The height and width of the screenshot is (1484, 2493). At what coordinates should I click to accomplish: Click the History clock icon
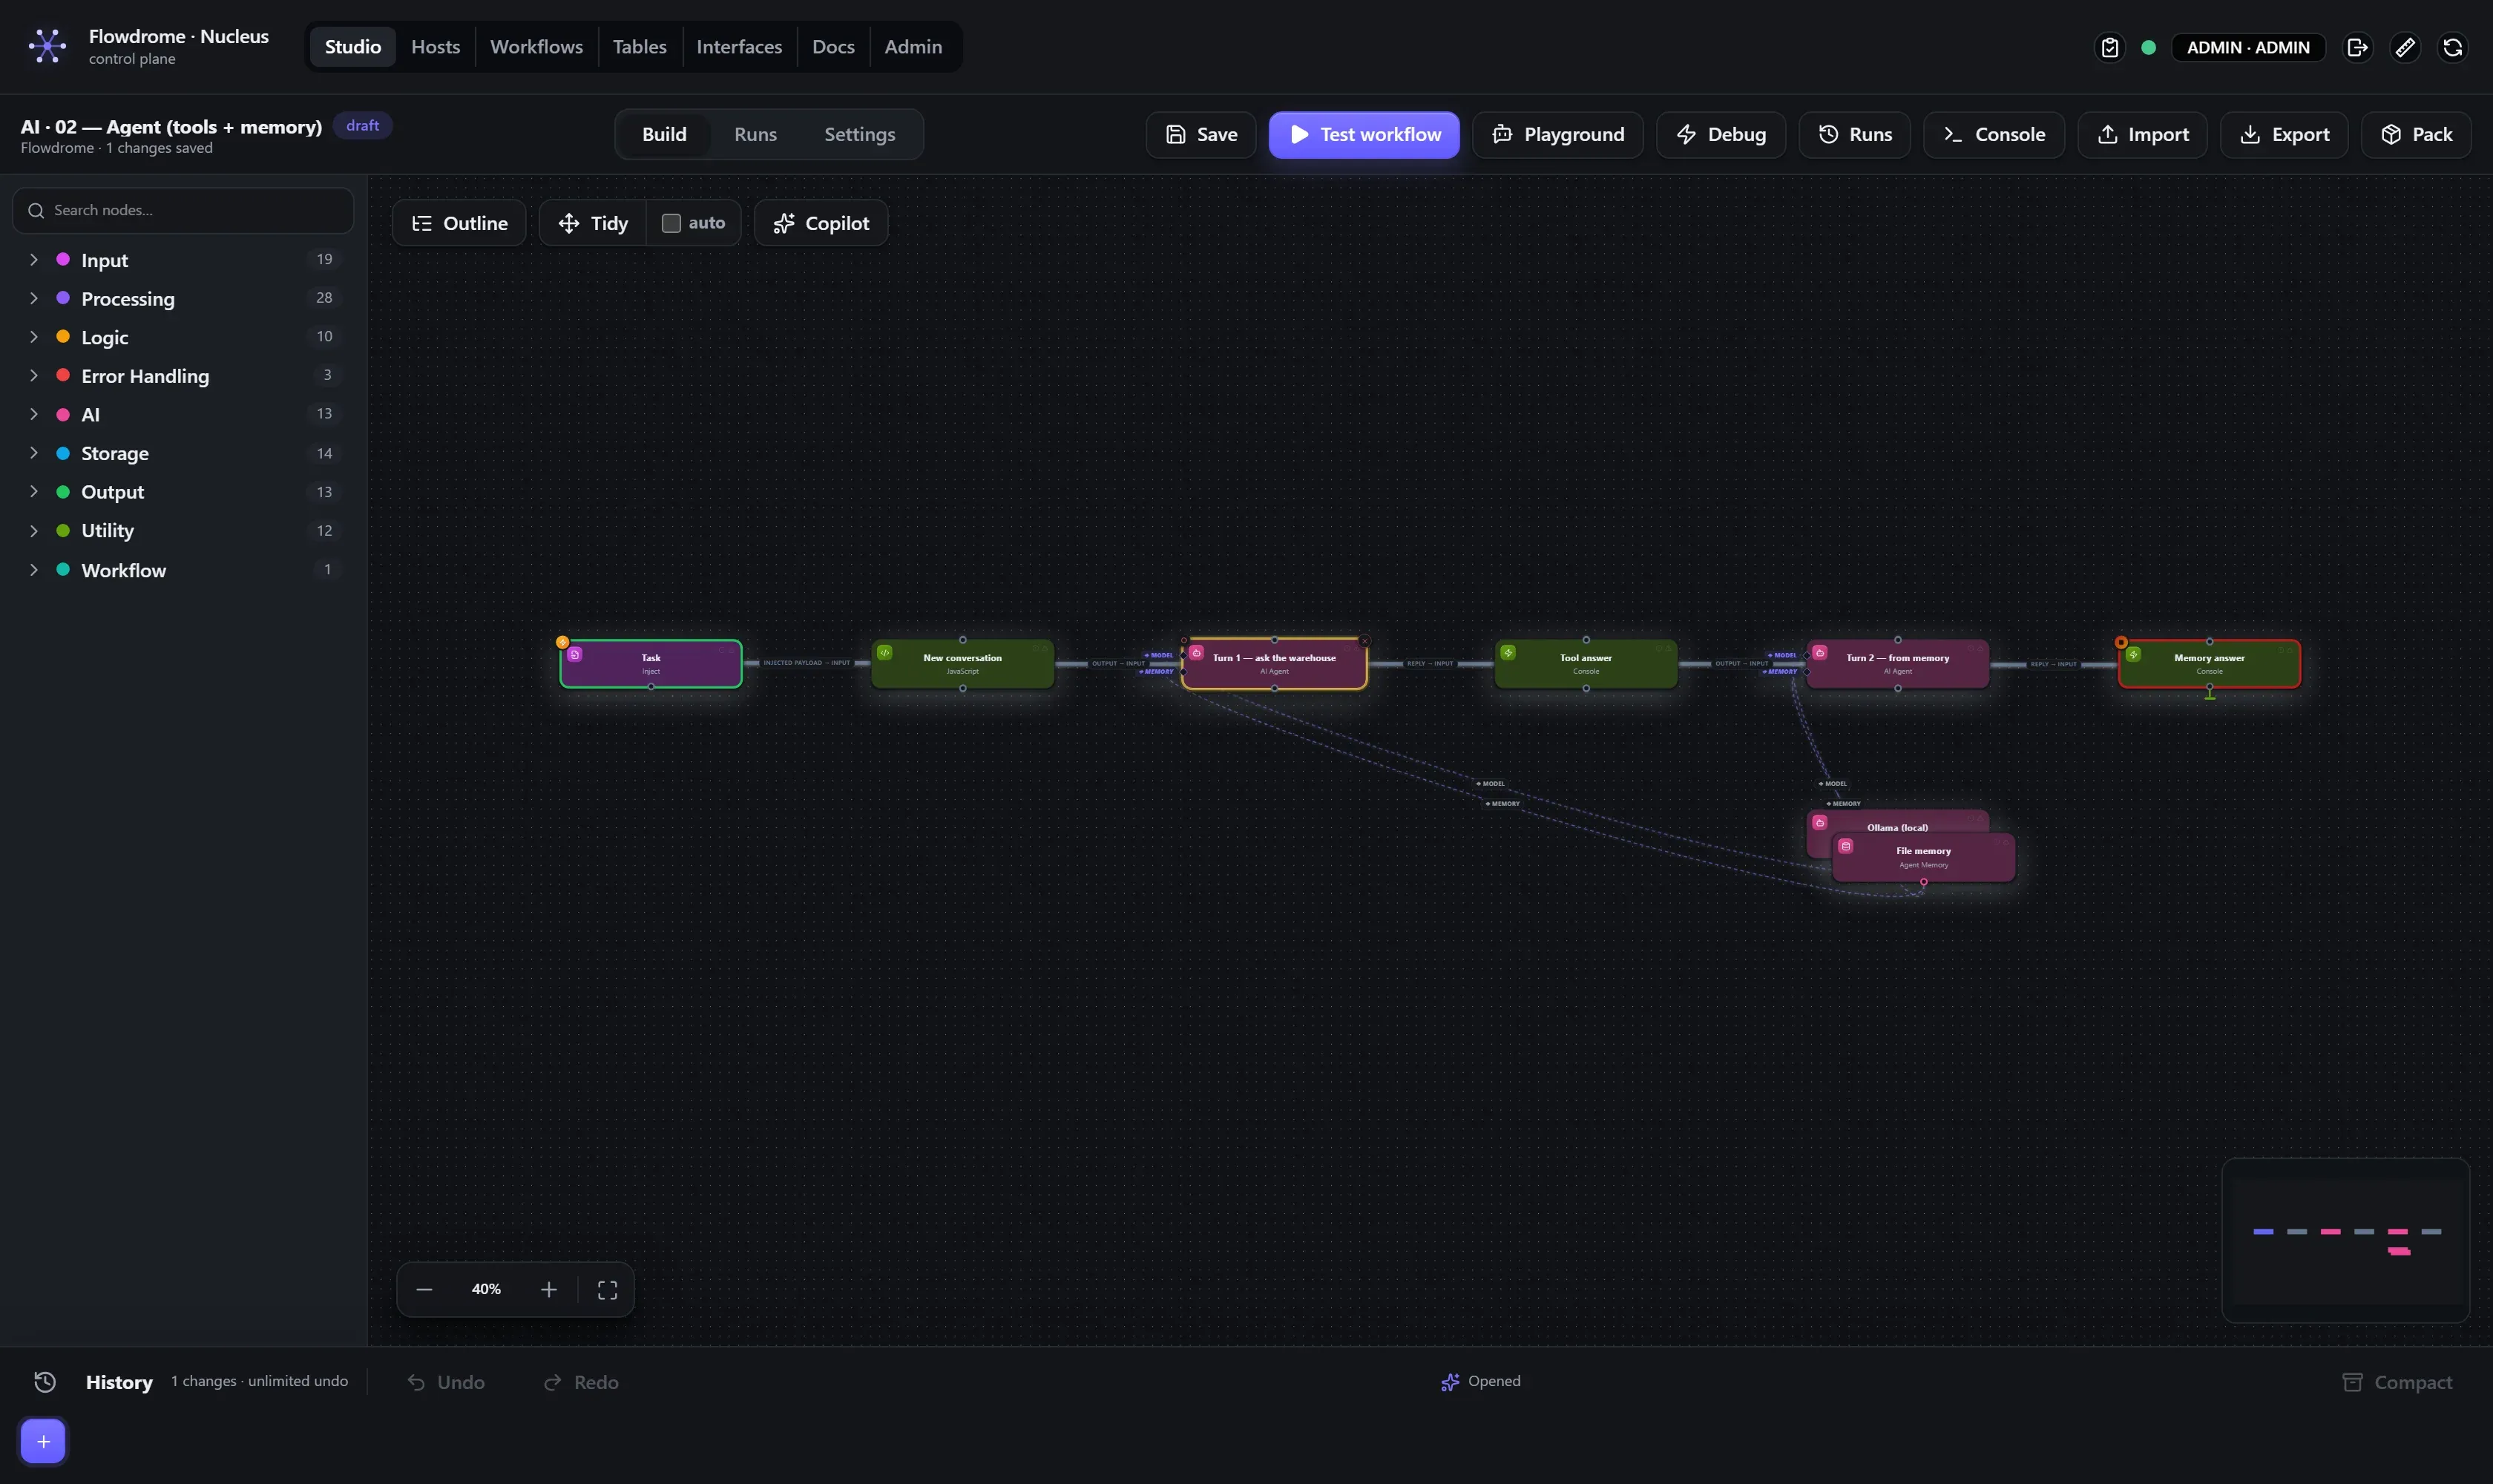[x=45, y=1382]
